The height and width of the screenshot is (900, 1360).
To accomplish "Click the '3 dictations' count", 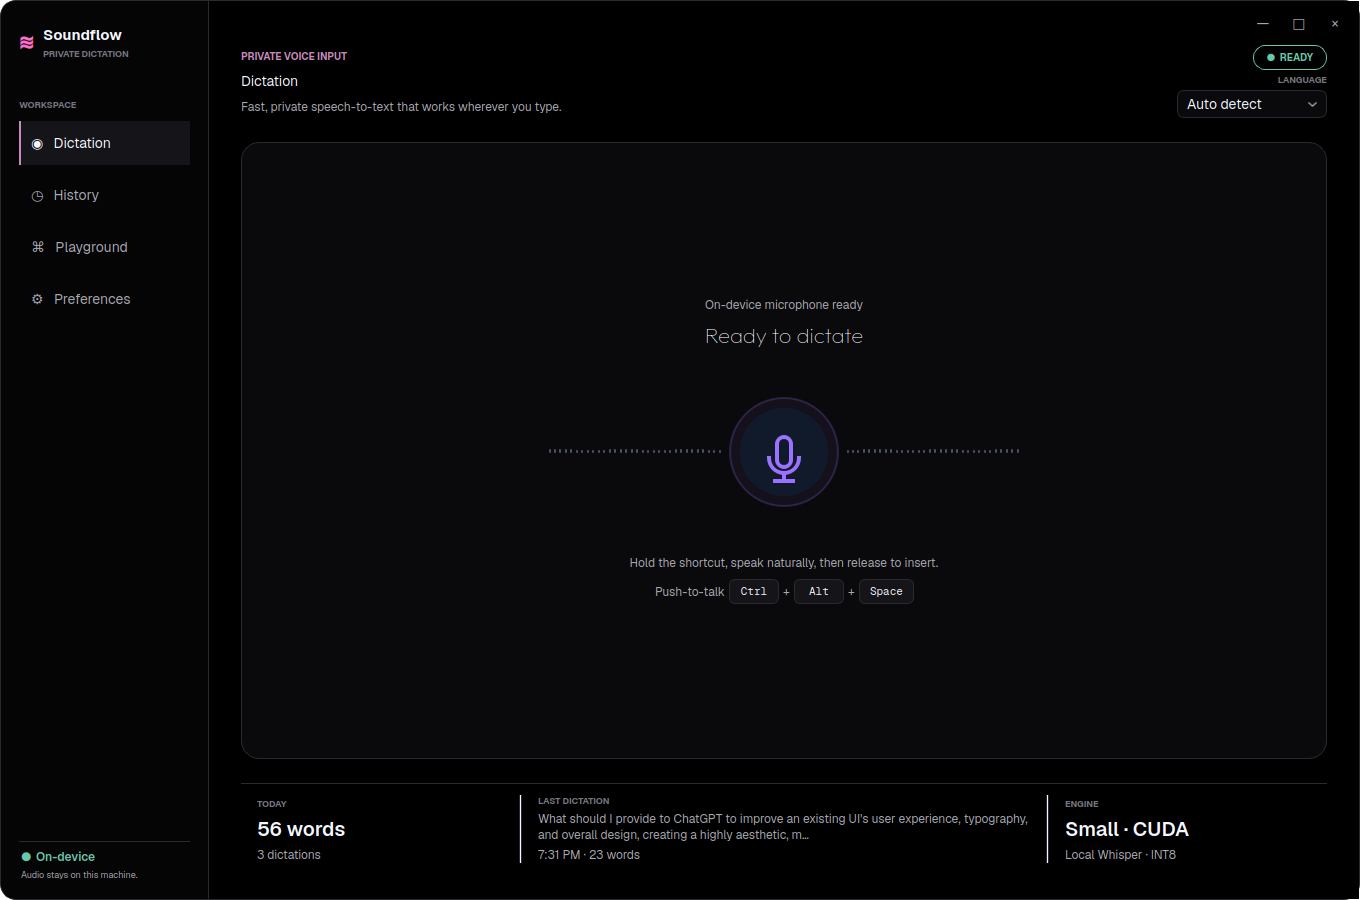I will tap(289, 855).
